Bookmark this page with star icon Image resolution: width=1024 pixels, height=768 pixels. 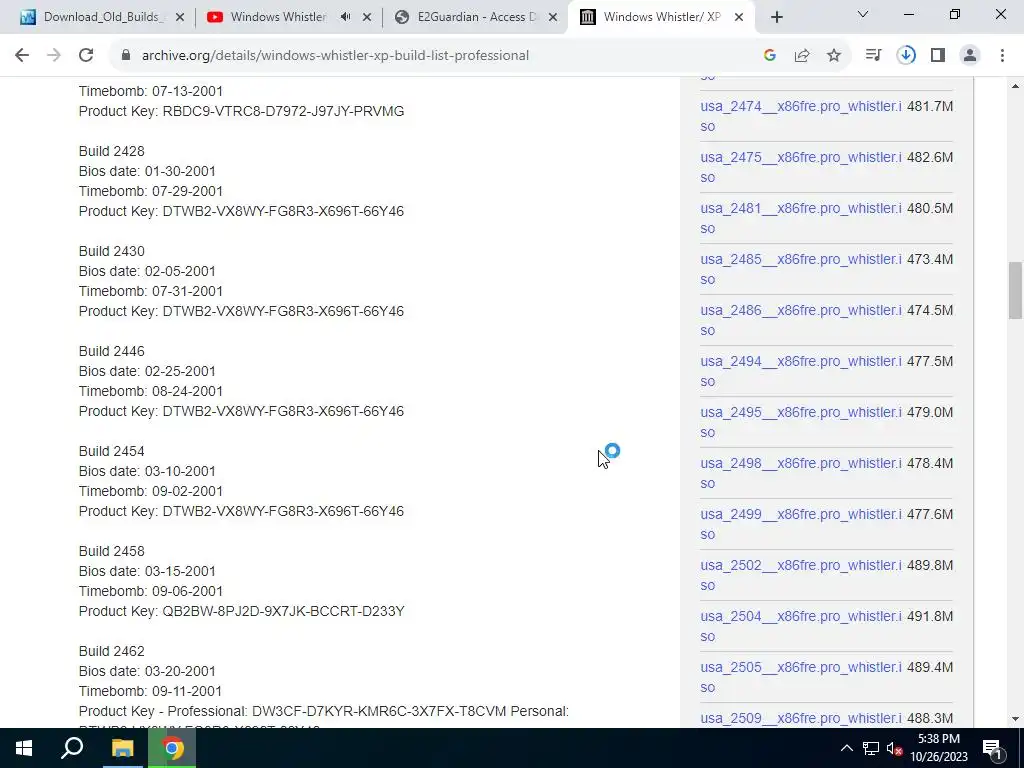pyautogui.click(x=834, y=56)
